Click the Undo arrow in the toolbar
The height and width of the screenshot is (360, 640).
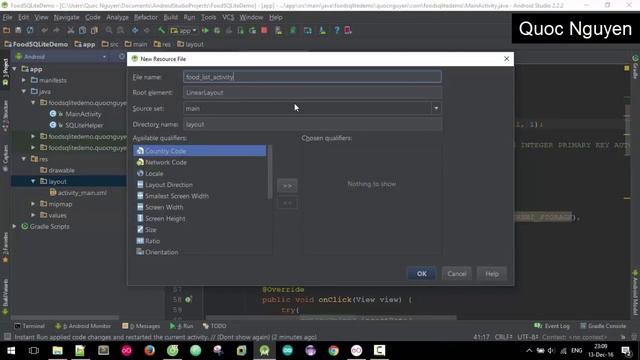tap(44, 30)
